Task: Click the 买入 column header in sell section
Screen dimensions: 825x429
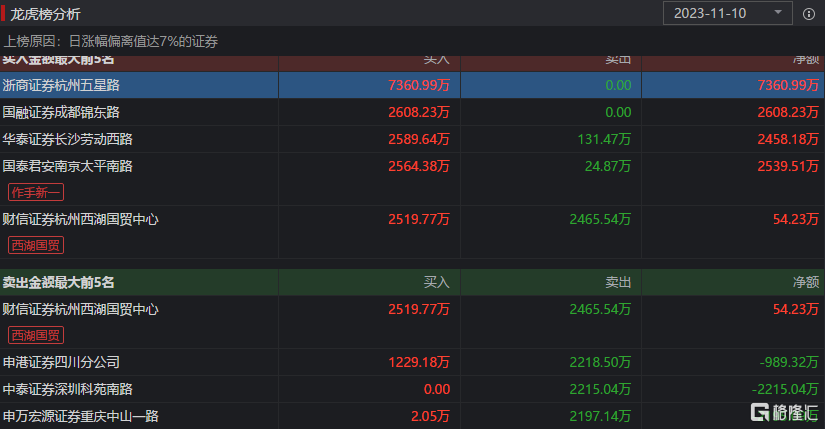Action: (x=437, y=282)
